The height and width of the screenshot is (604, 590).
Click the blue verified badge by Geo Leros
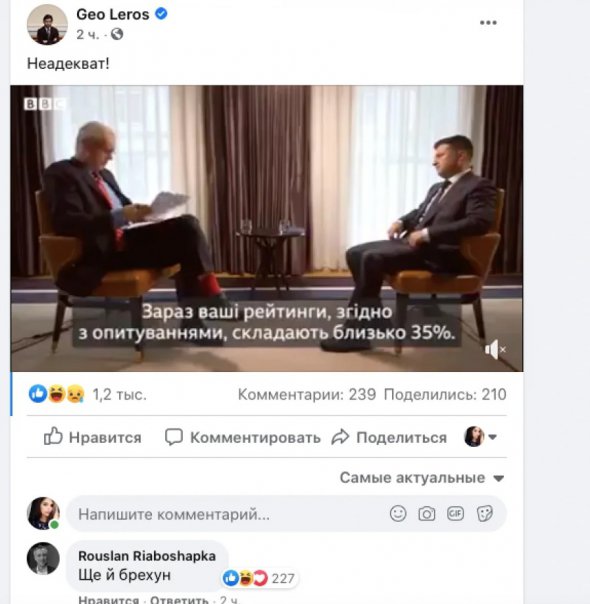point(161,14)
